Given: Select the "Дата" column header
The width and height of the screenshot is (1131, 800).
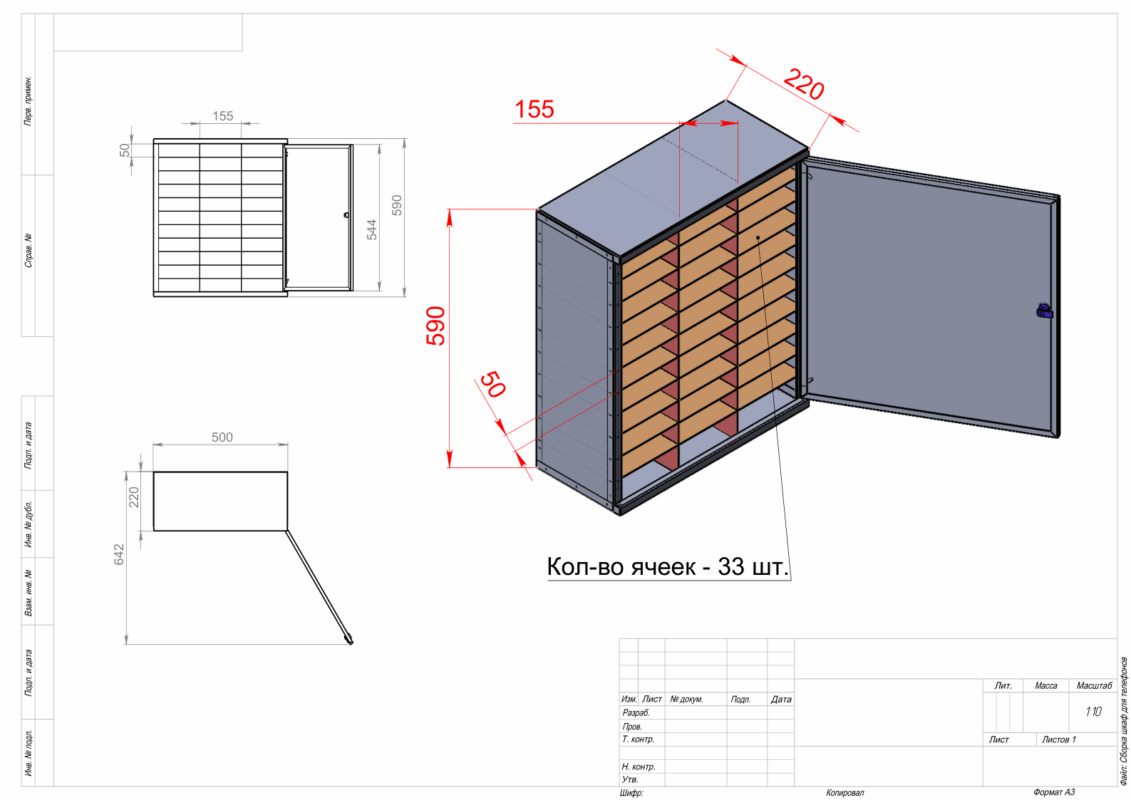Looking at the screenshot, I should click(781, 699).
